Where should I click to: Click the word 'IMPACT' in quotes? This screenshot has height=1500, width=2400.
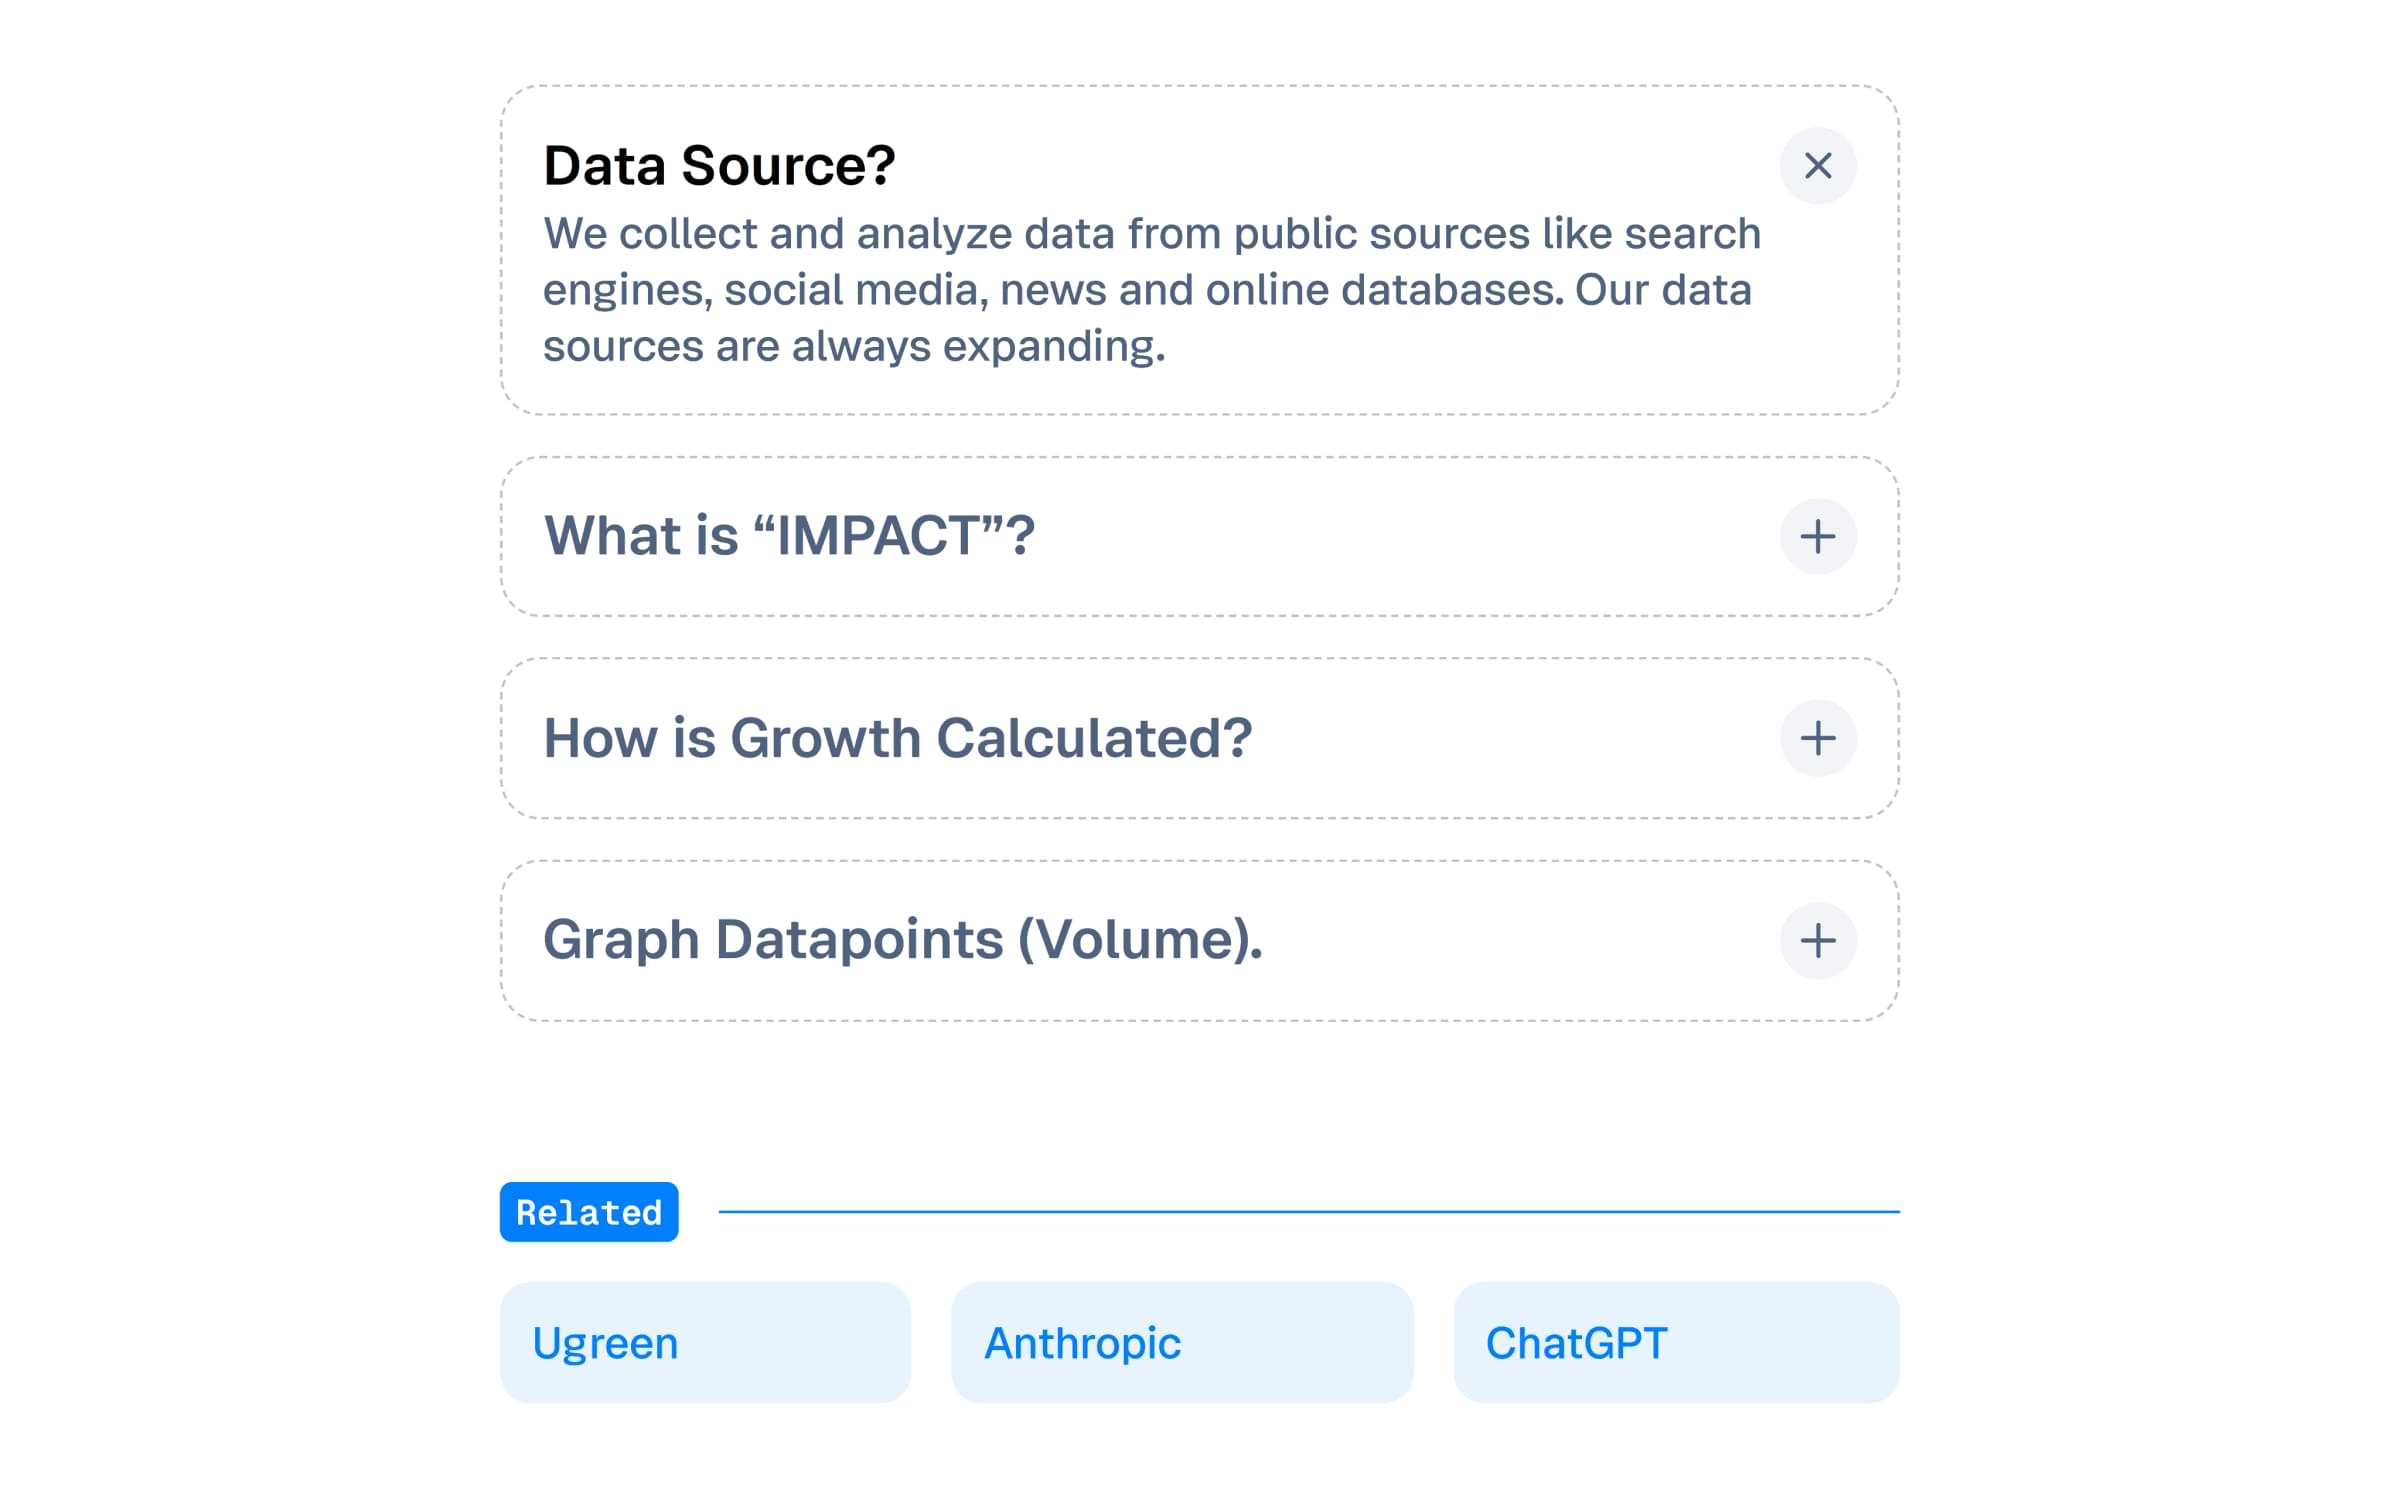pos(878,536)
